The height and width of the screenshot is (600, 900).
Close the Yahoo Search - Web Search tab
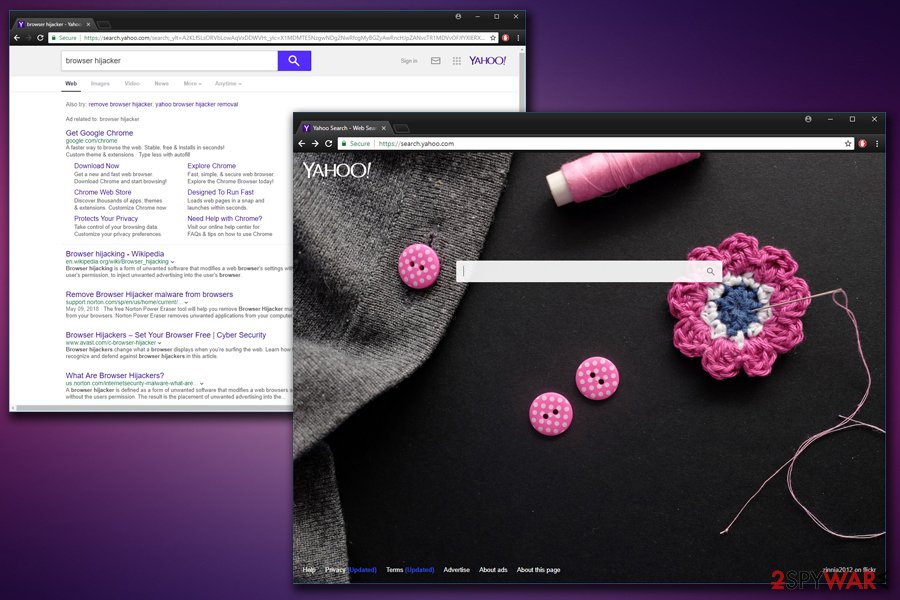coord(384,128)
